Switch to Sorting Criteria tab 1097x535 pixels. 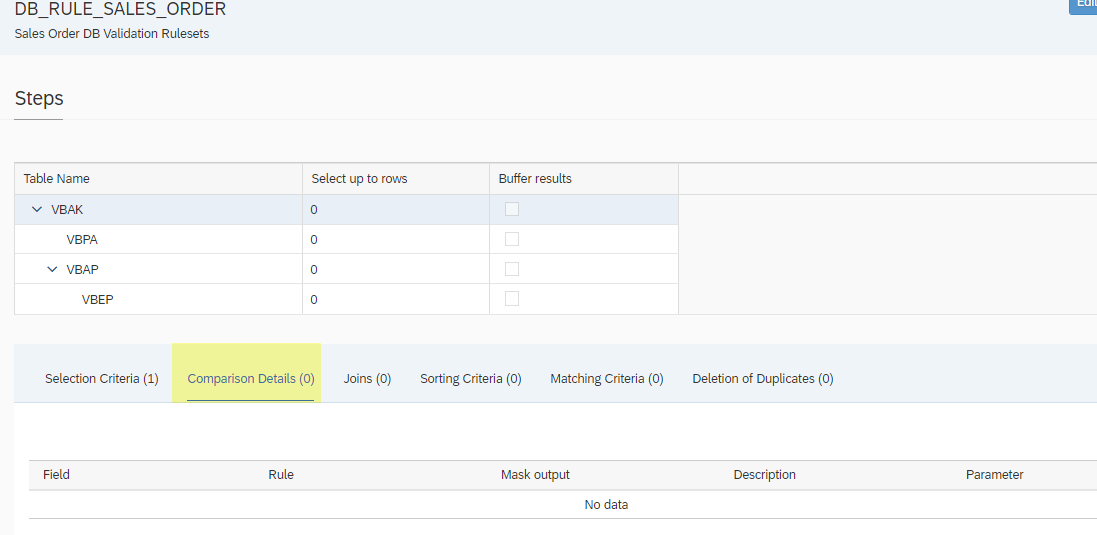pos(470,379)
